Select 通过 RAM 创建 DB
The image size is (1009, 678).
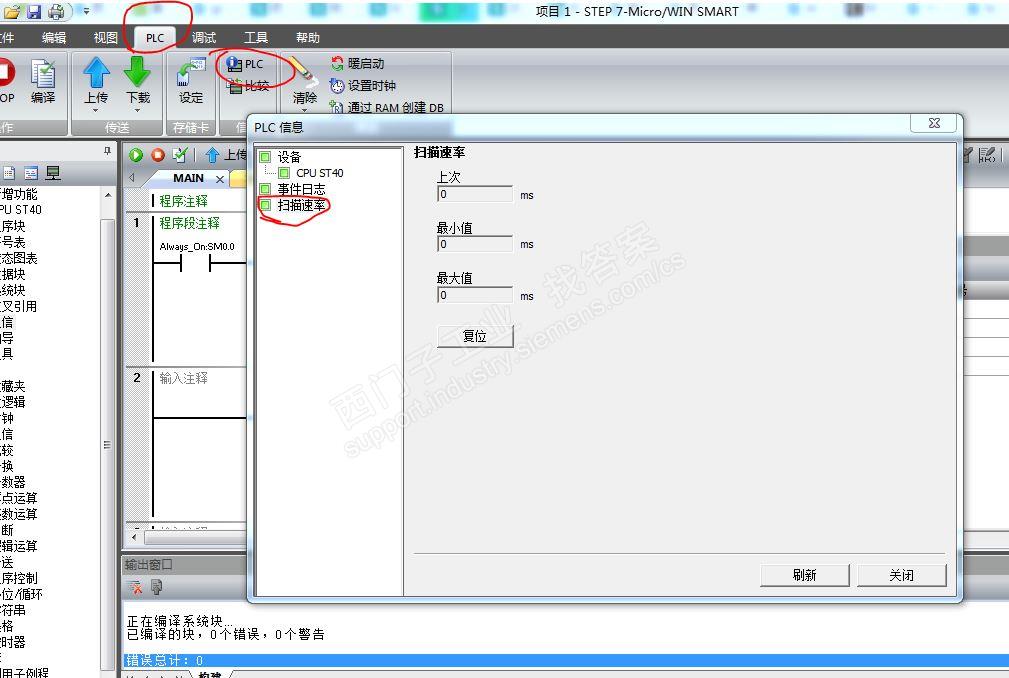coord(387,107)
